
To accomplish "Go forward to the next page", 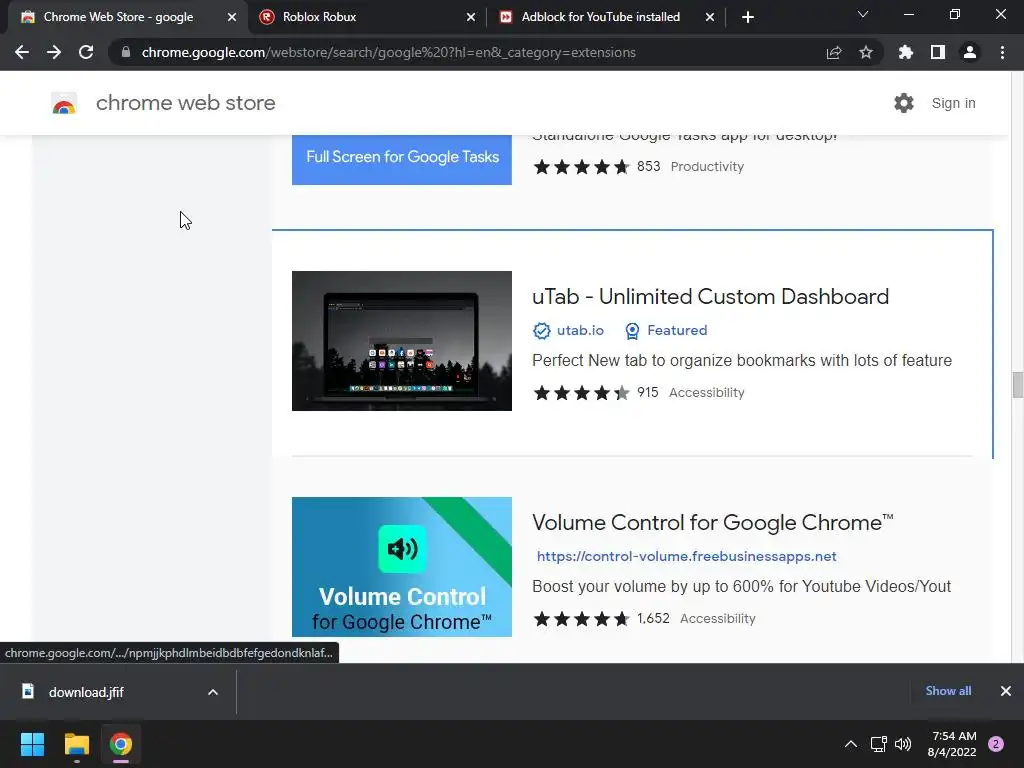I will coord(54,52).
